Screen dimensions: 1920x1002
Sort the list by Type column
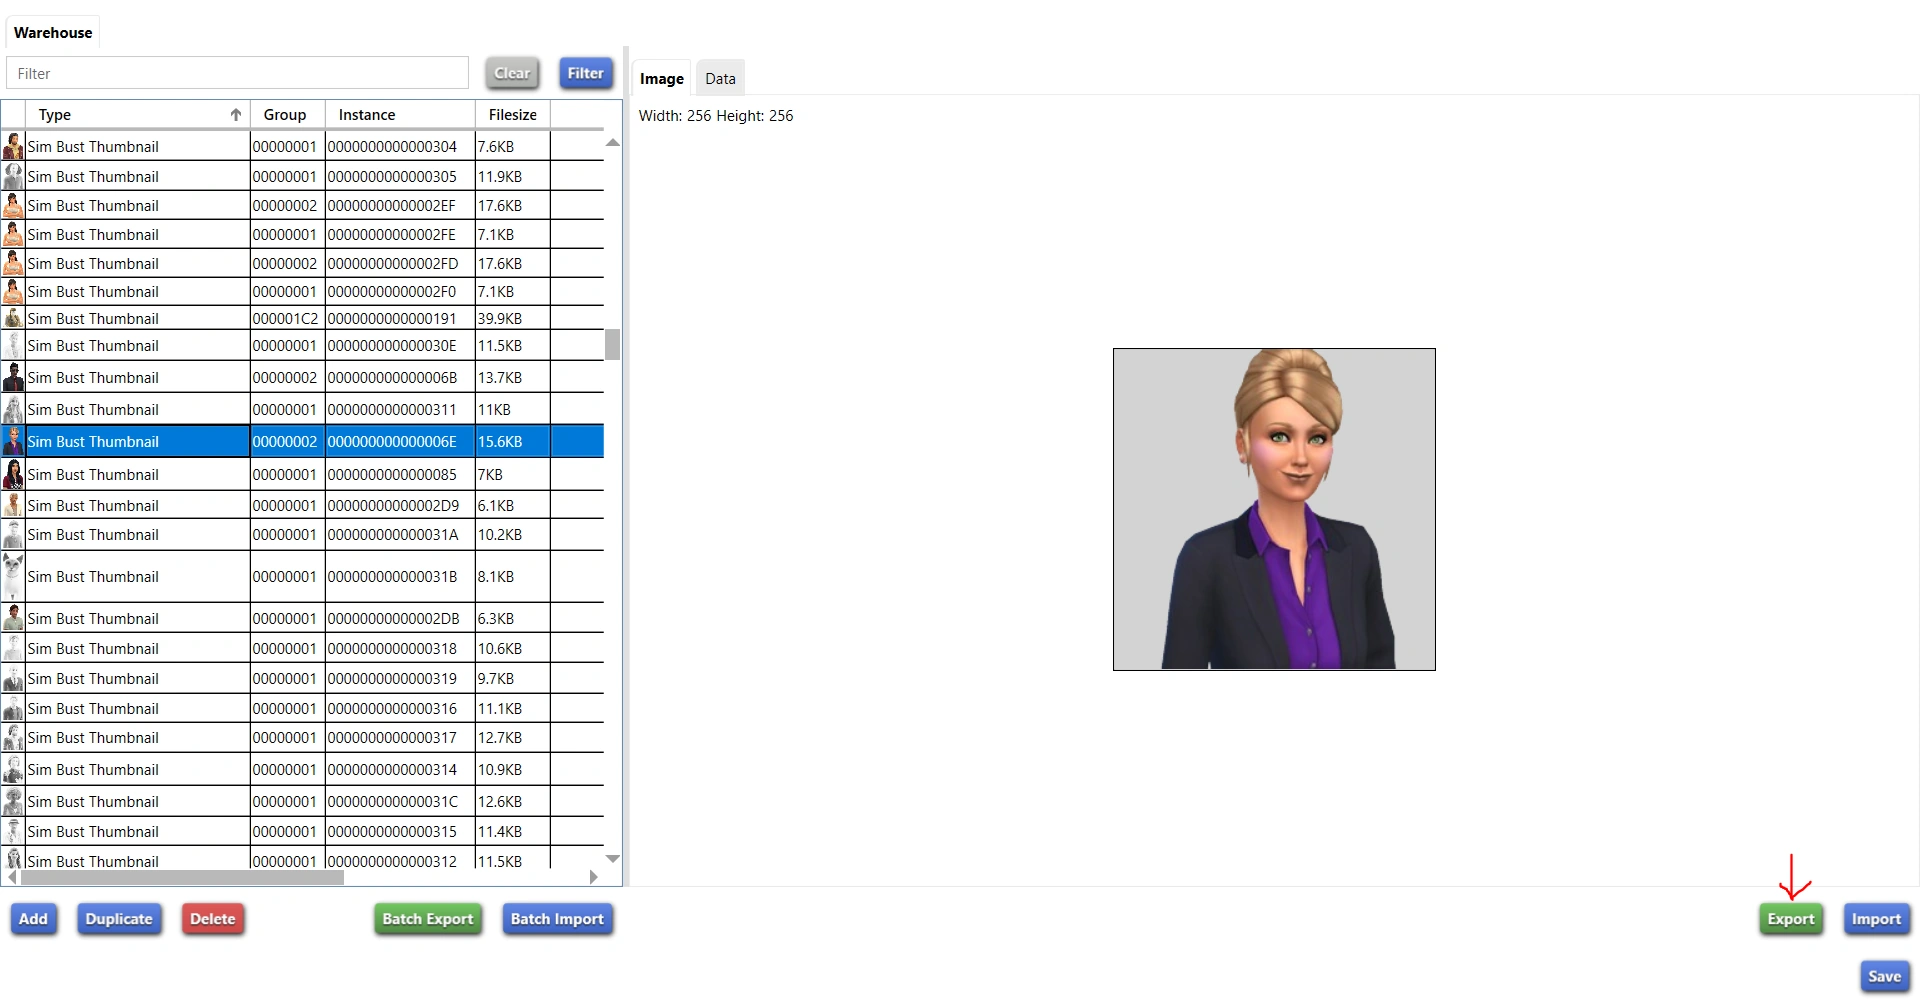(x=138, y=114)
